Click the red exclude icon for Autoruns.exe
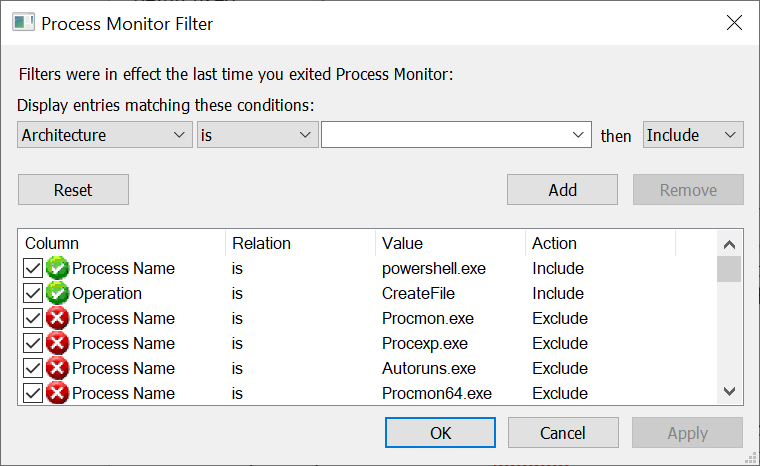760x466 pixels. (x=57, y=368)
